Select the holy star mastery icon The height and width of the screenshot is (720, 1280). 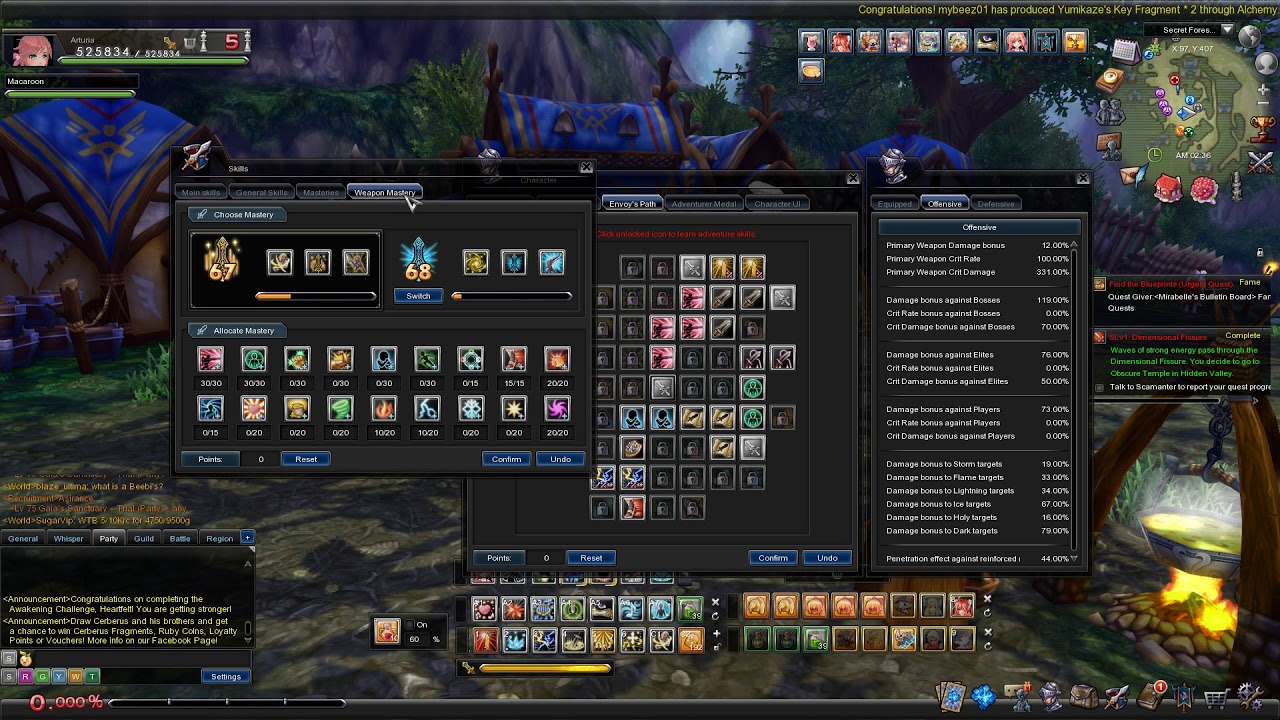(514, 409)
